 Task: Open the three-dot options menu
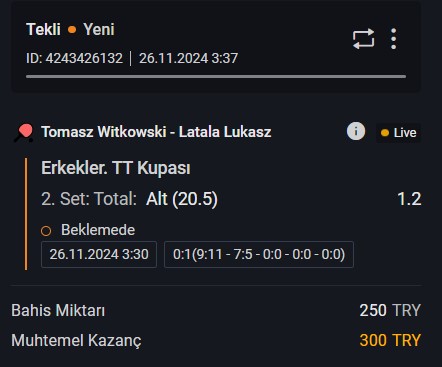(x=394, y=39)
